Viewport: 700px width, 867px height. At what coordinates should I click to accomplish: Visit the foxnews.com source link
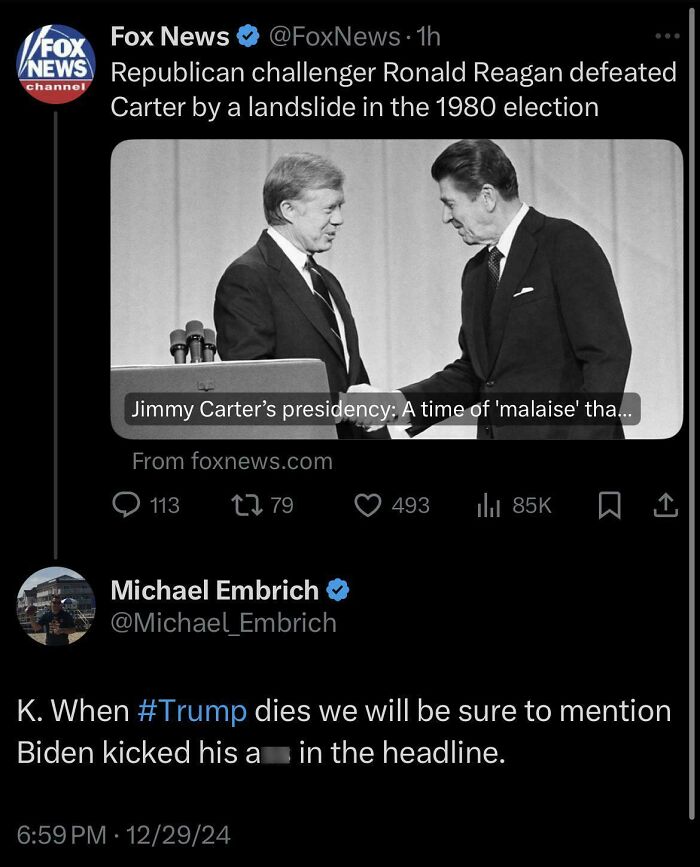[x=232, y=463]
